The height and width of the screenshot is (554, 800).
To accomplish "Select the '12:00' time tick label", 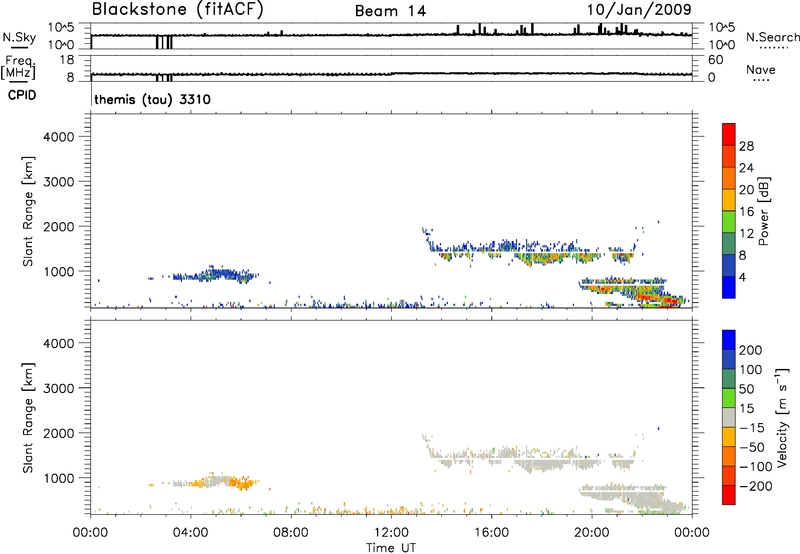I will tap(391, 533).
